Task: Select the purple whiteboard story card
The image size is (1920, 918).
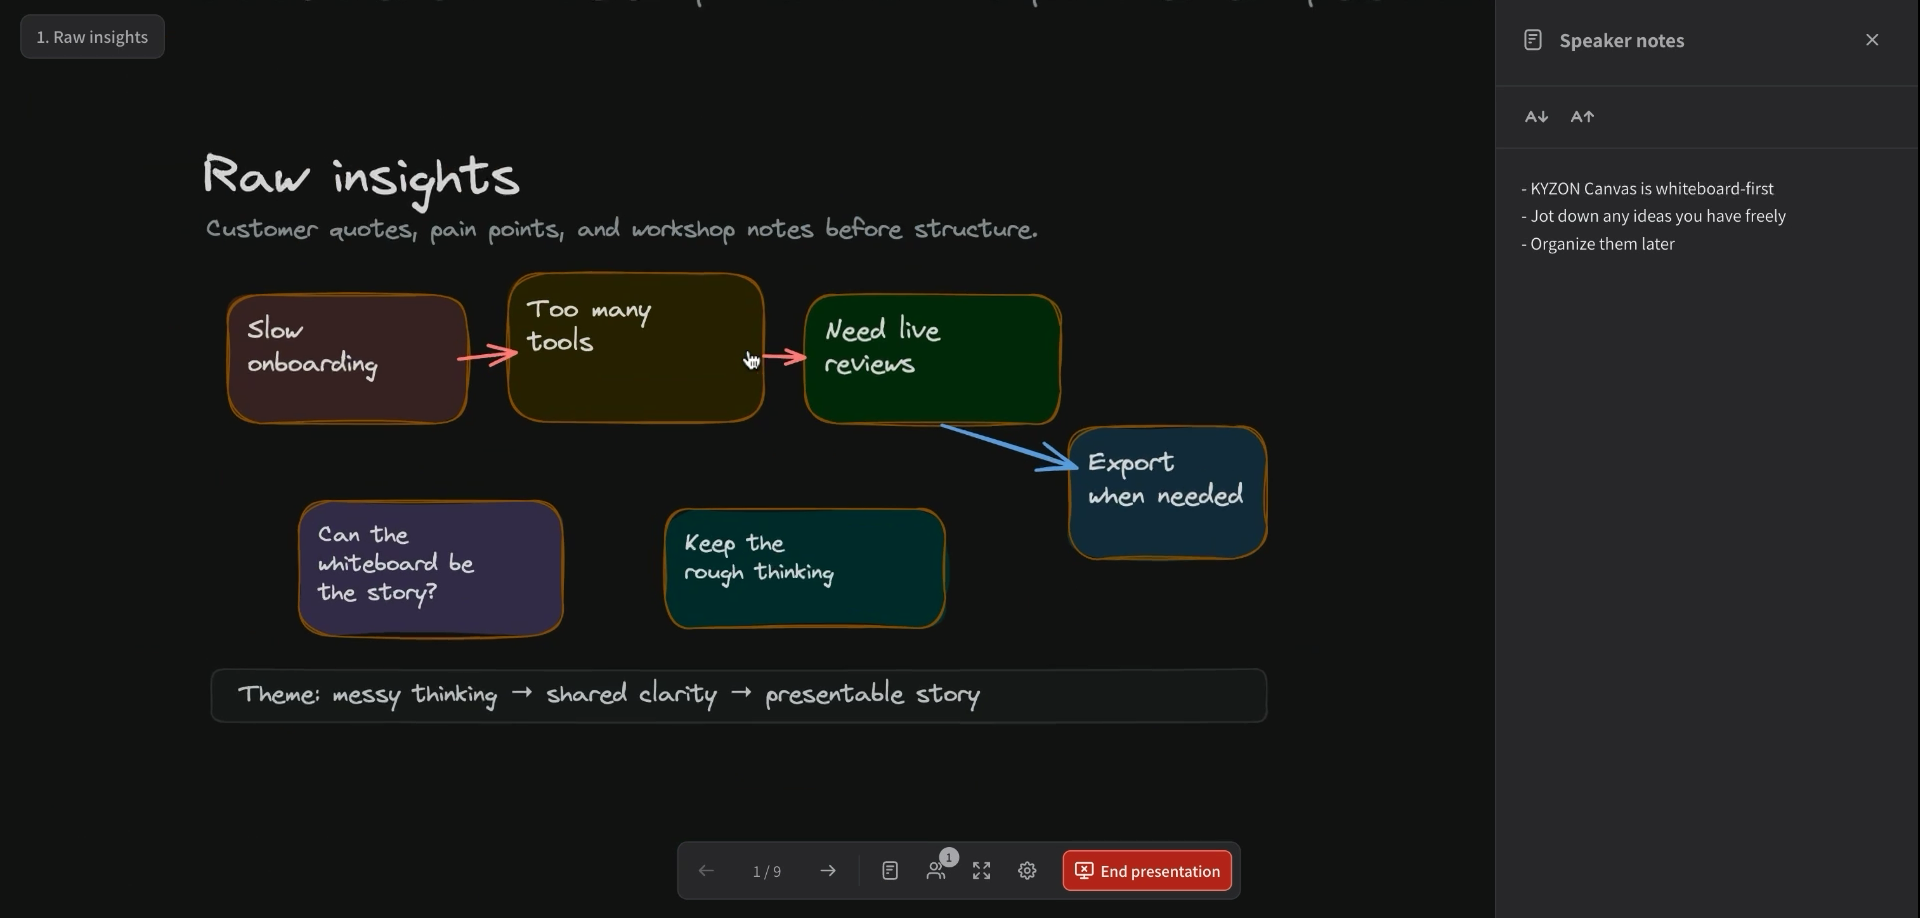Action: tap(431, 569)
